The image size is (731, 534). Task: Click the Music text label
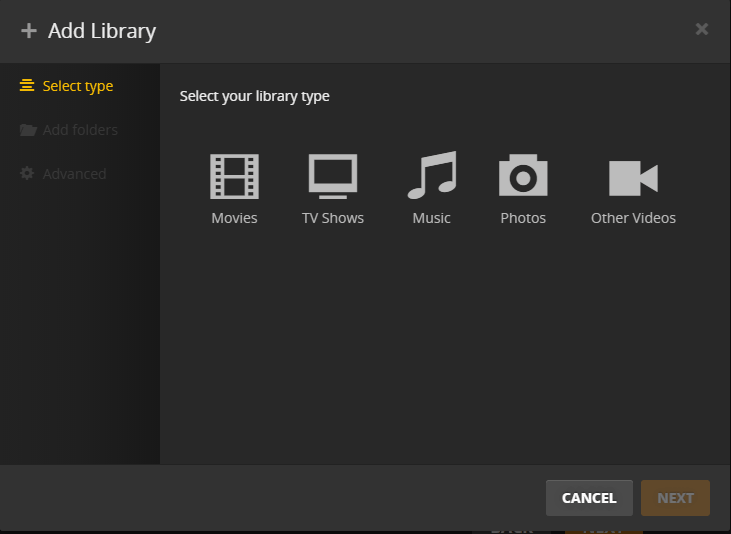point(431,218)
